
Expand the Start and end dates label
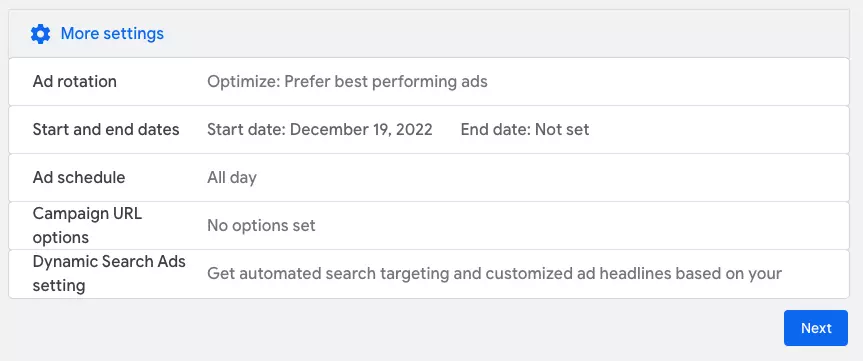pyautogui.click(x=106, y=129)
